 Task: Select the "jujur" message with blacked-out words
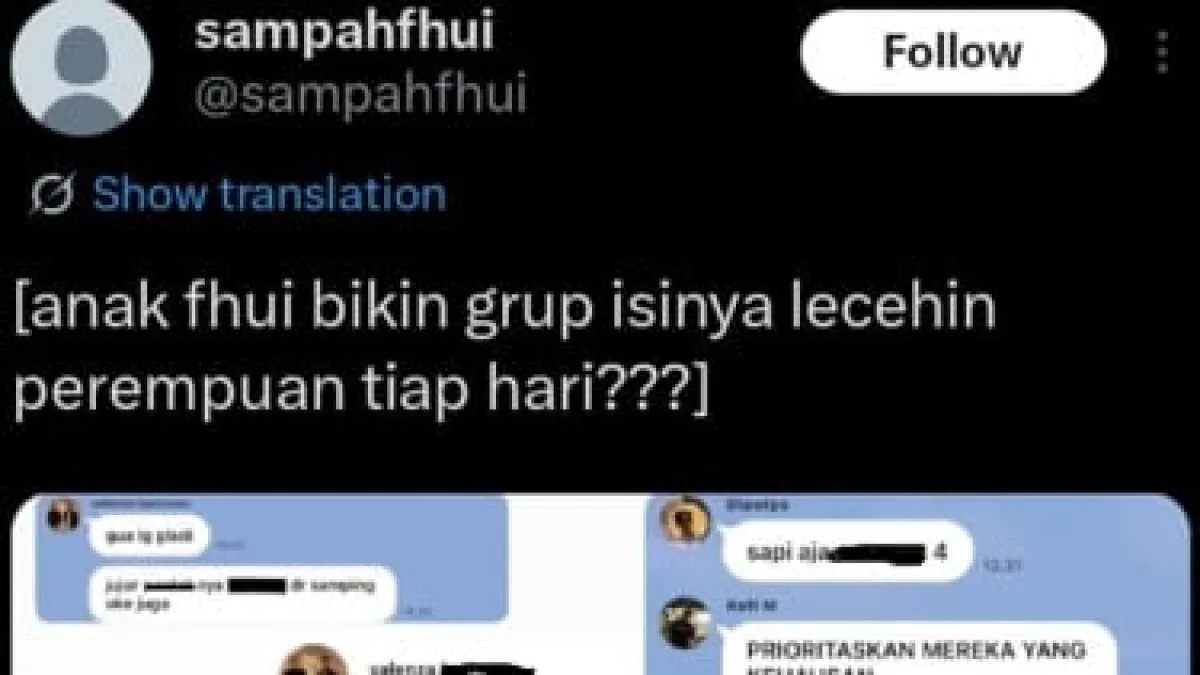[245, 593]
